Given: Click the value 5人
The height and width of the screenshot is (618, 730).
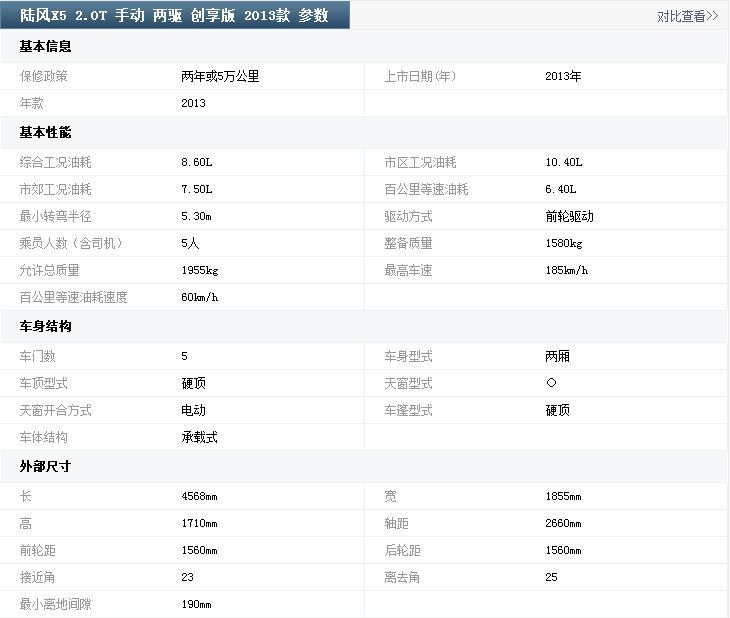Looking at the screenshot, I should click(190, 244).
